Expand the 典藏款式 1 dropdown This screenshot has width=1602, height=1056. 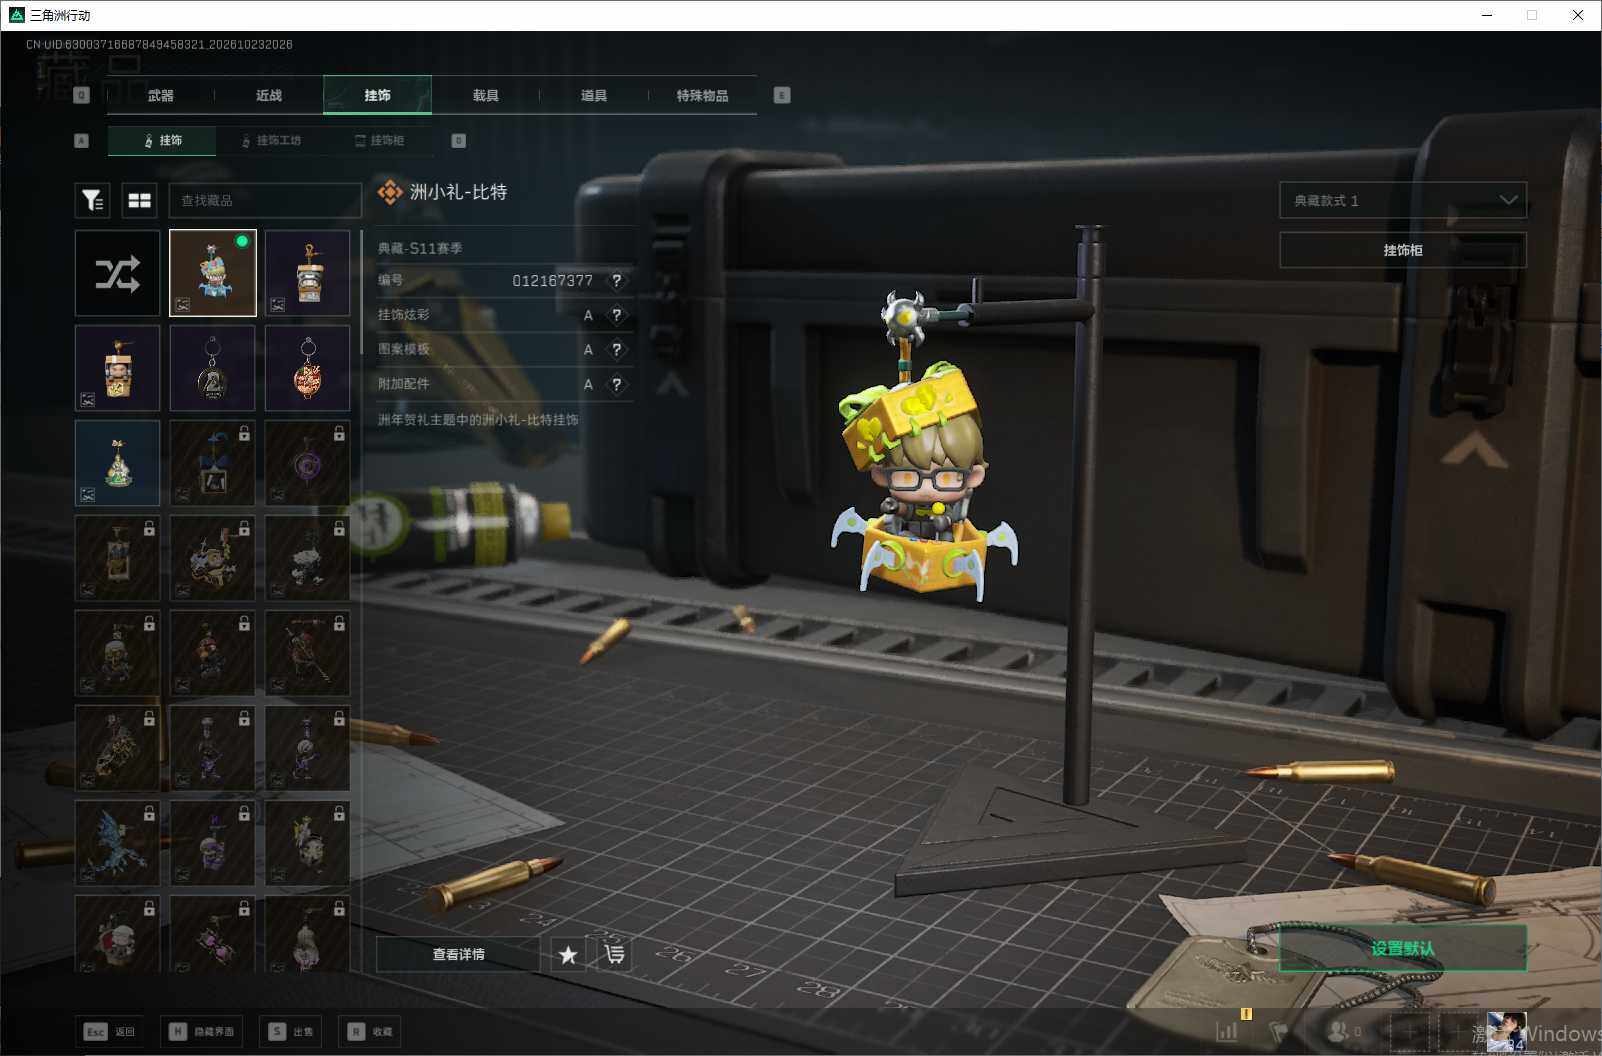coord(1403,200)
